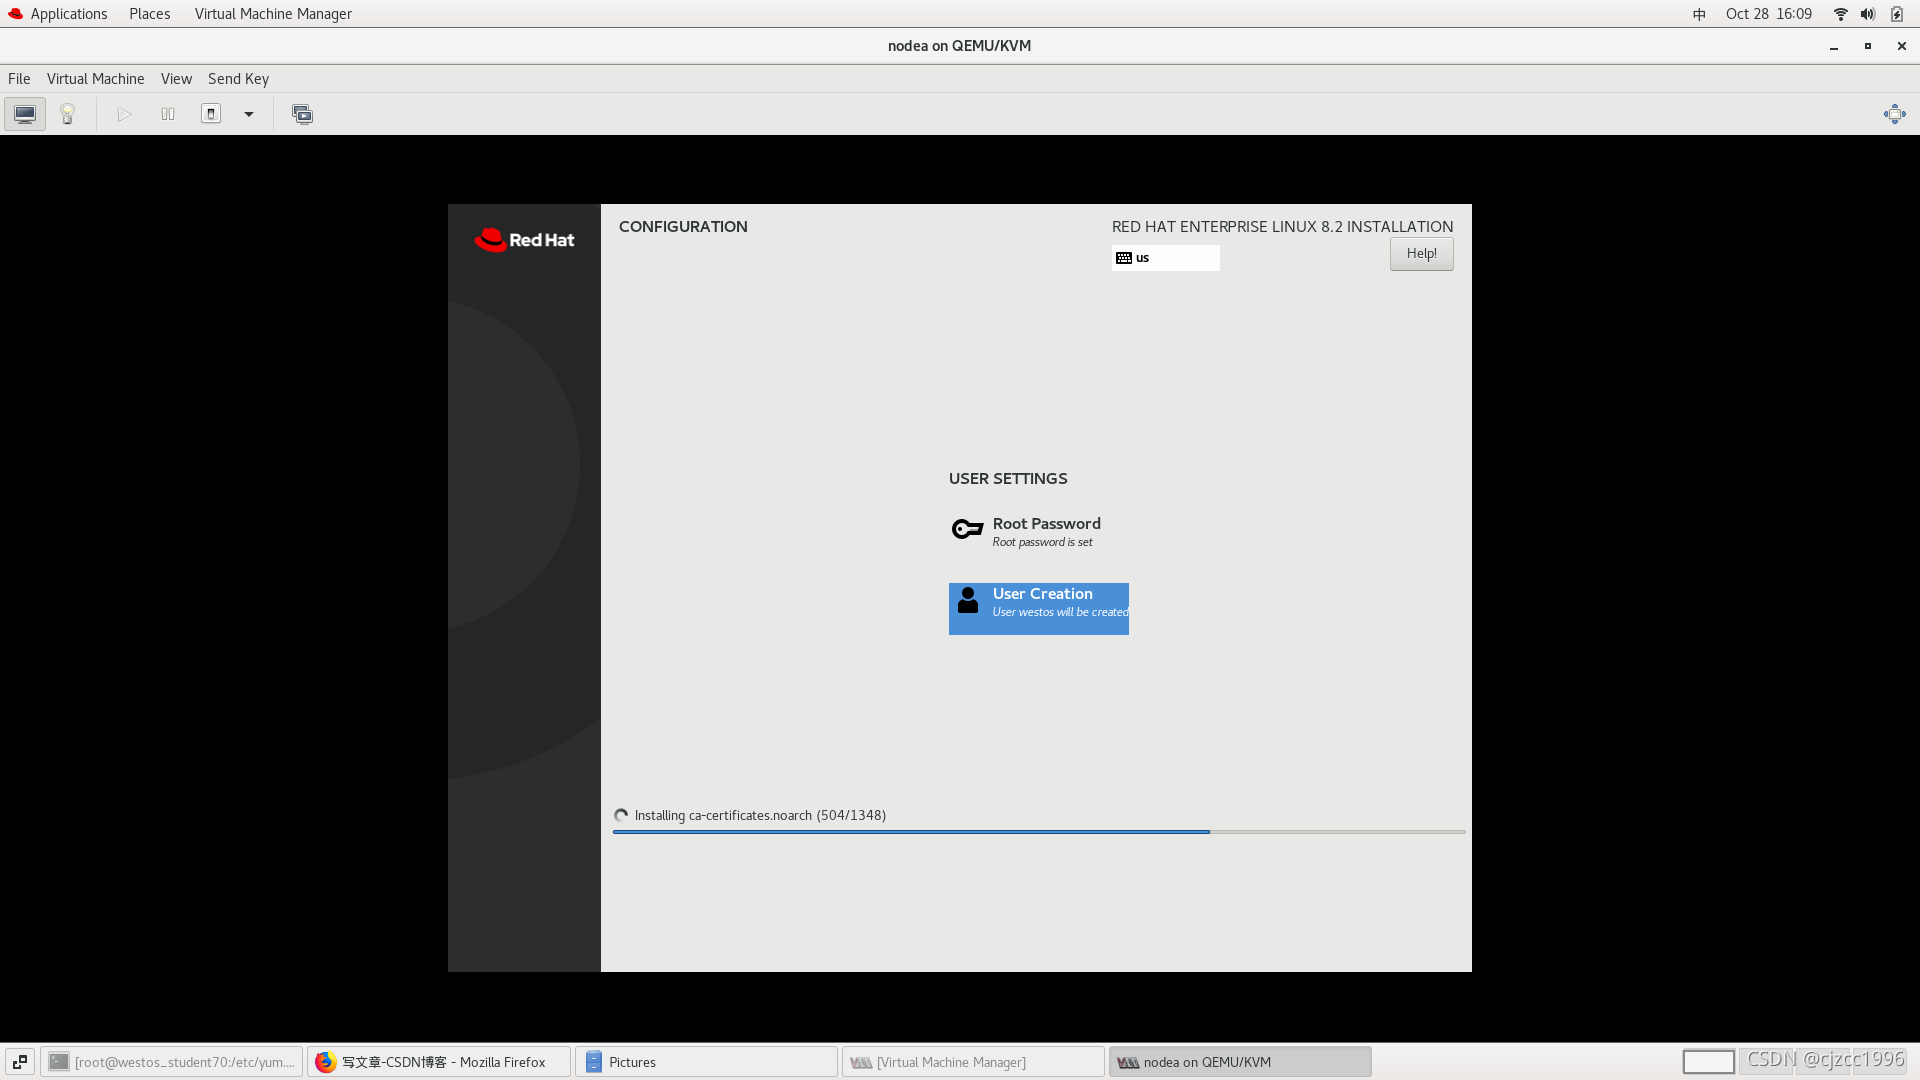Expand the View menu options
The image size is (1920, 1080).
click(175, 79)
